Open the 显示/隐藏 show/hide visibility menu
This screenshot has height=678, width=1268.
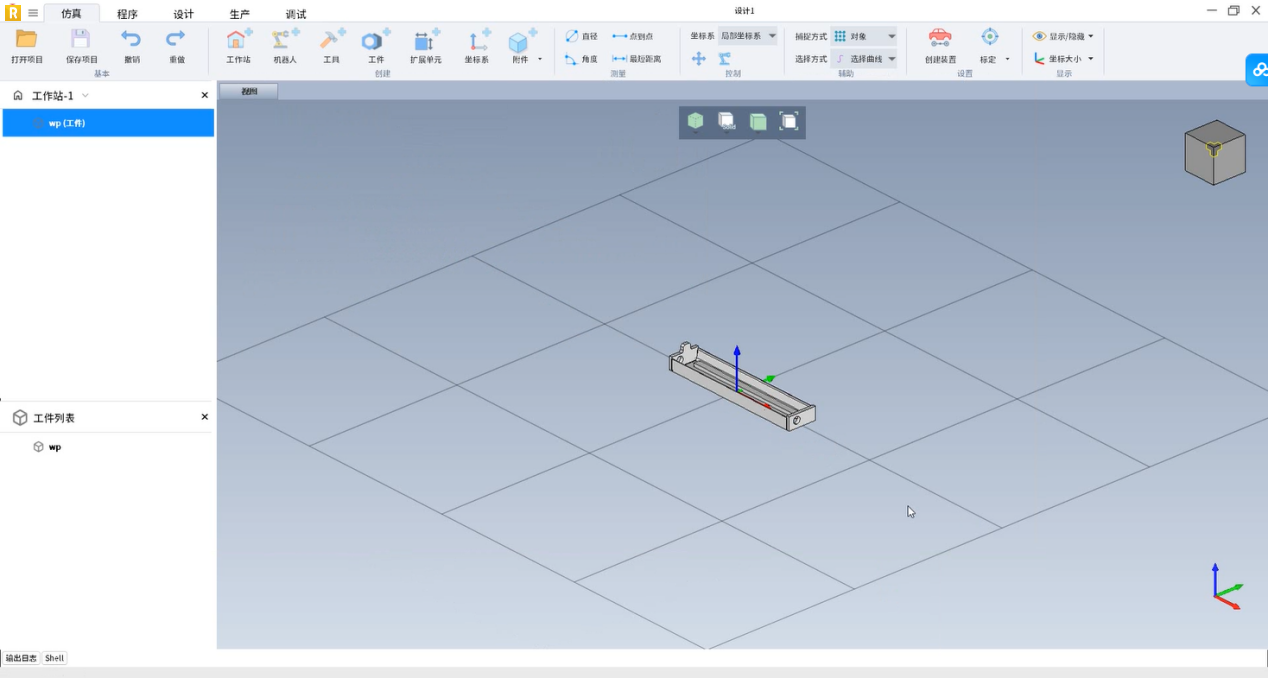tap(1063, 36)
